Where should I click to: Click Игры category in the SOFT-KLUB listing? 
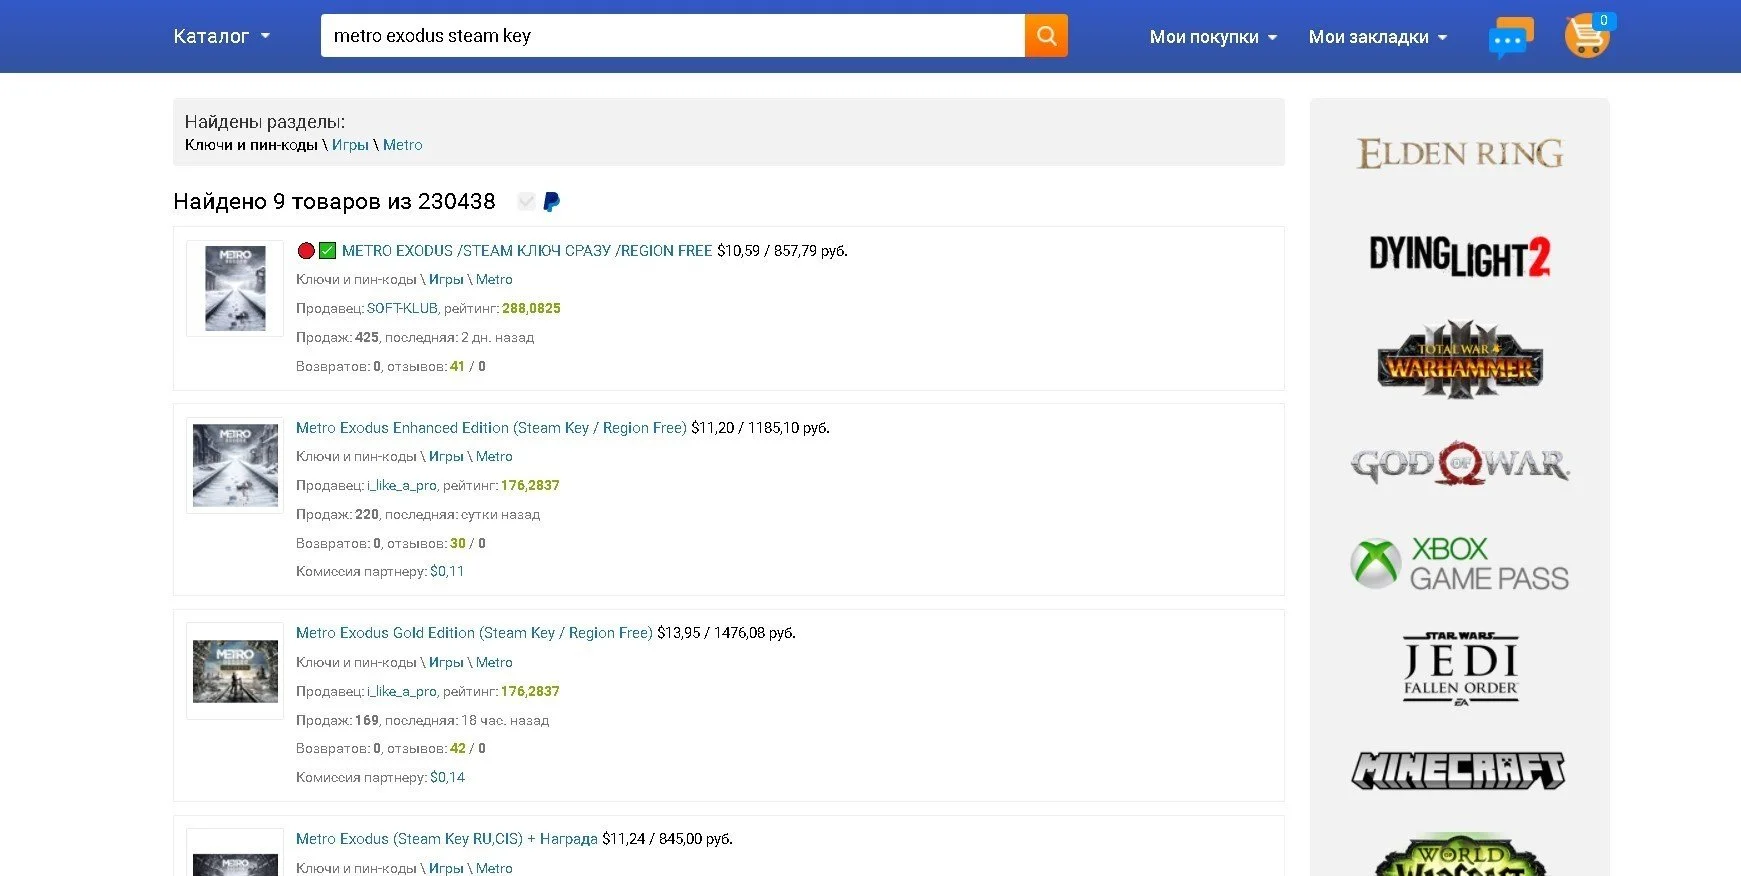pos(446,280)
